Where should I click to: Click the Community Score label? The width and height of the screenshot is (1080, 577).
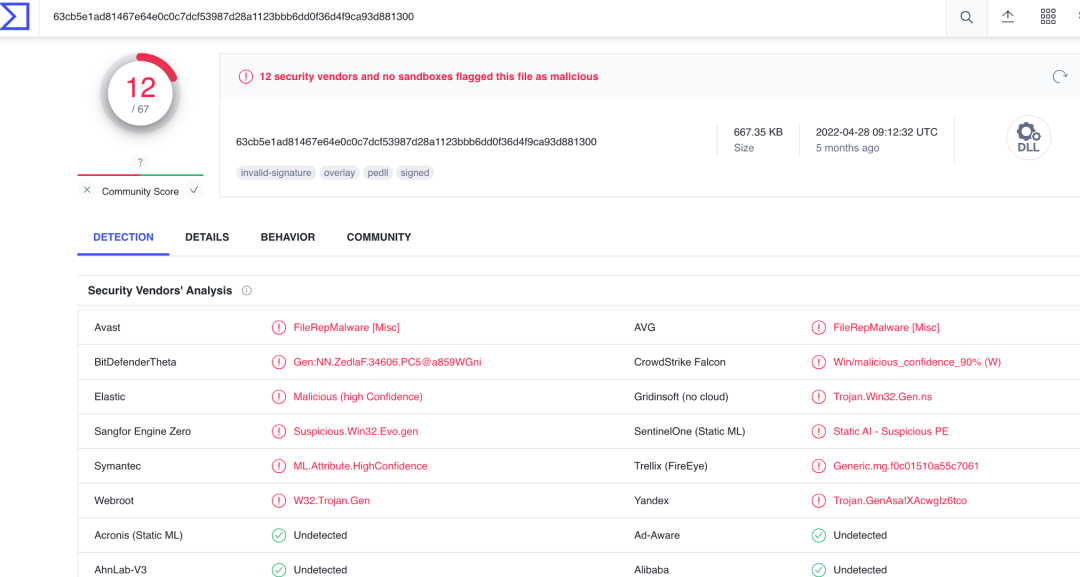141,191
